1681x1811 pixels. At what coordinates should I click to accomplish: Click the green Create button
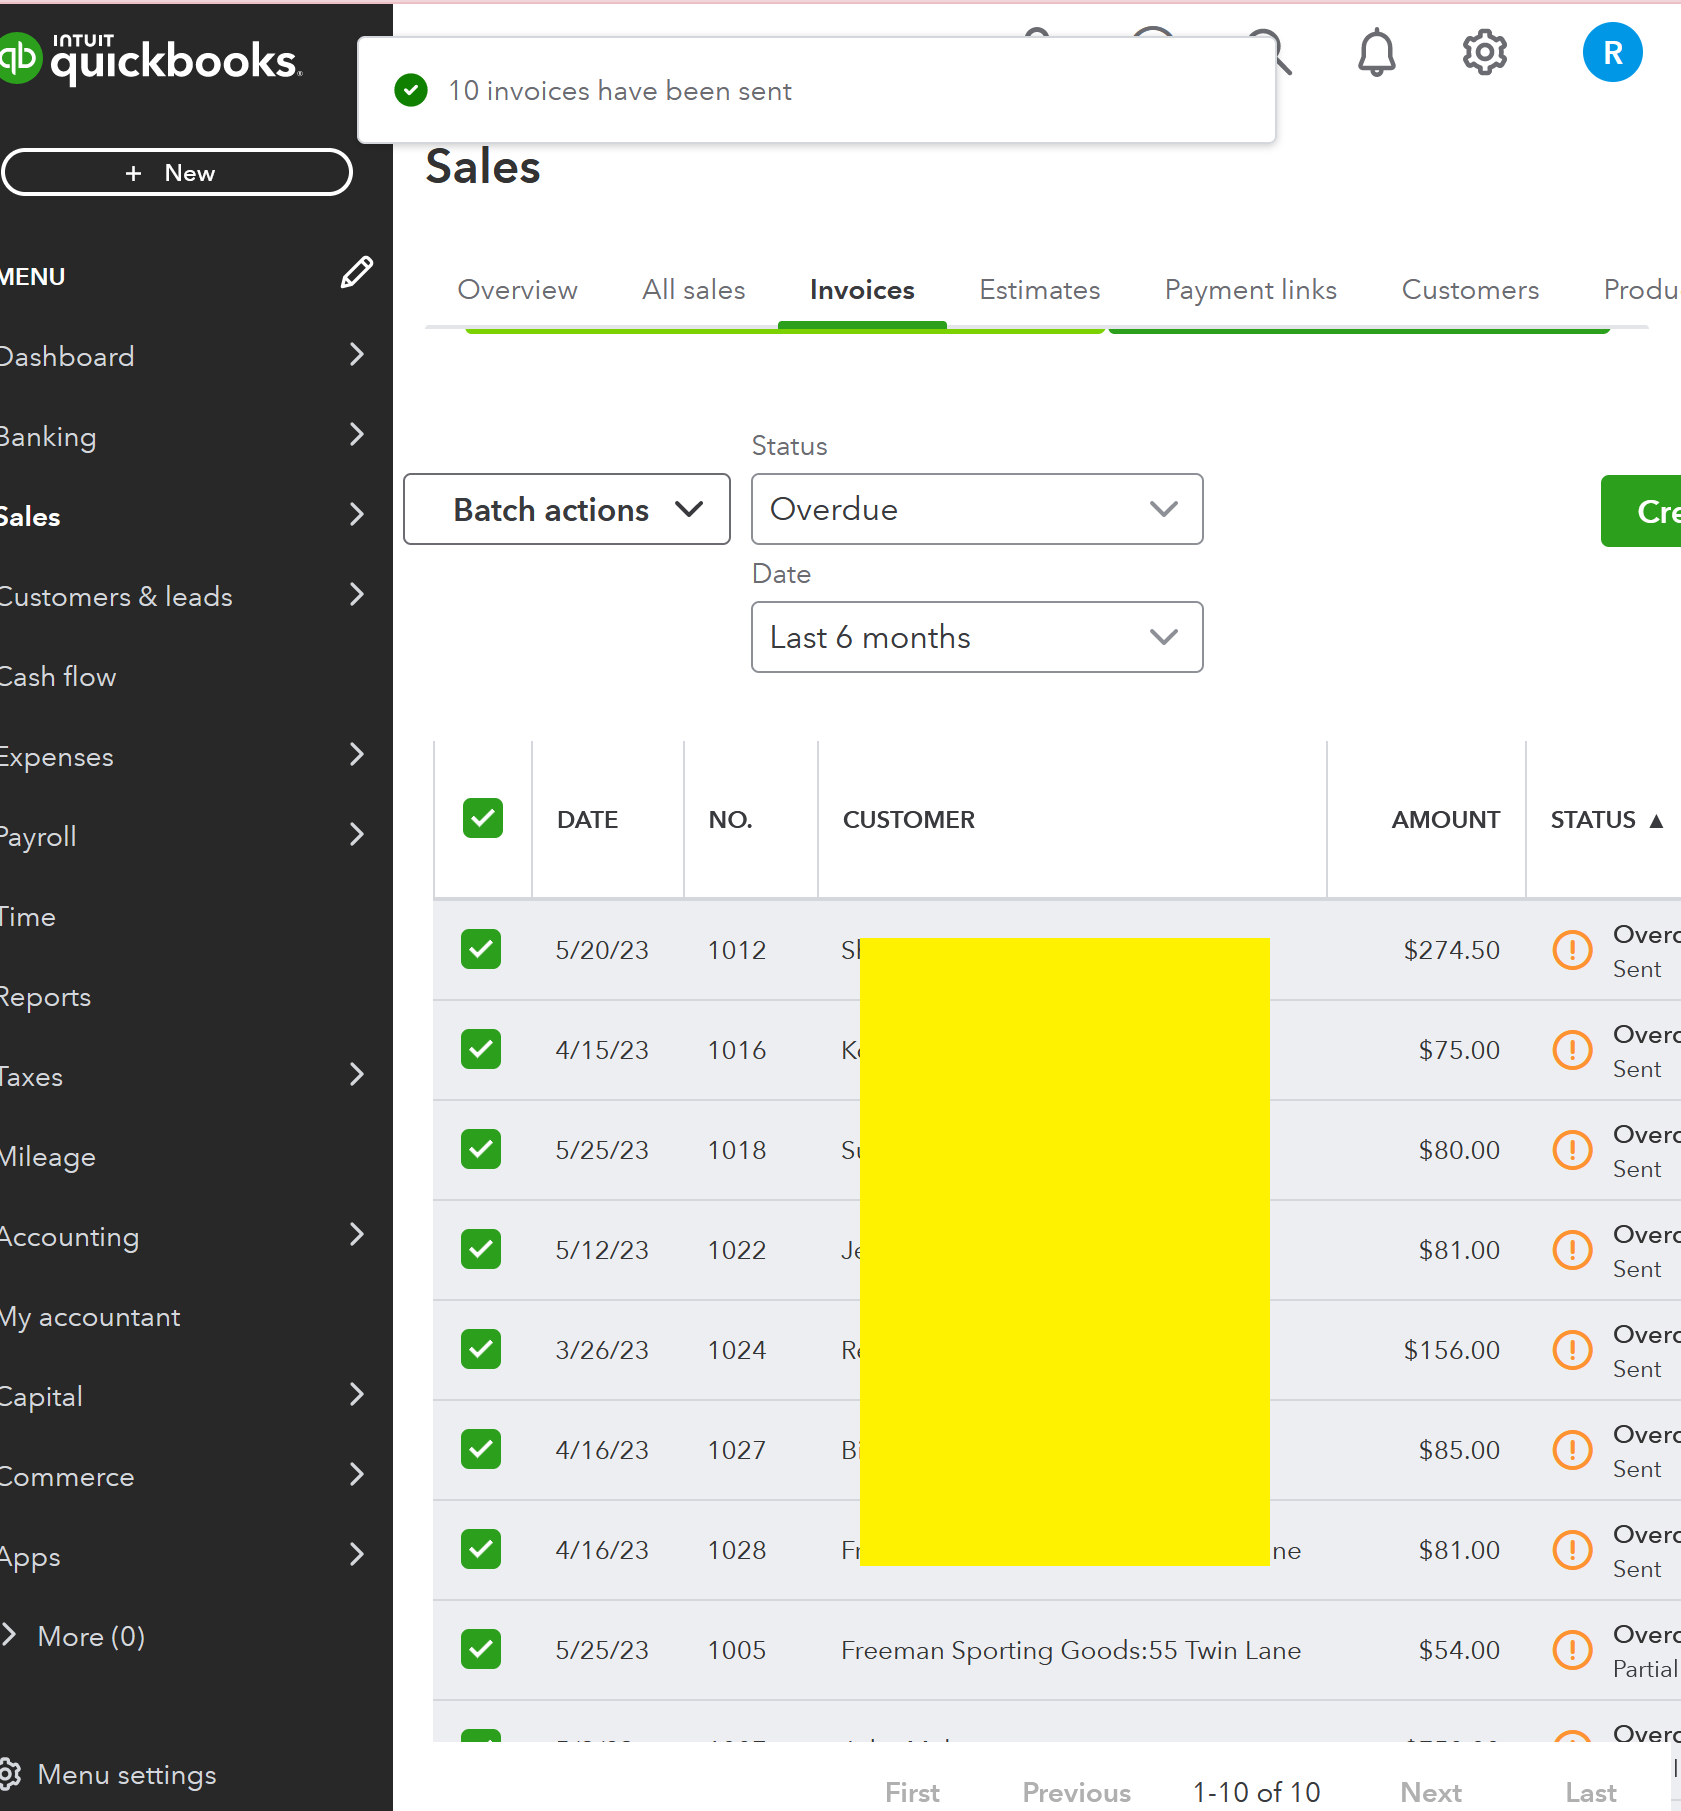(1641, 511)
